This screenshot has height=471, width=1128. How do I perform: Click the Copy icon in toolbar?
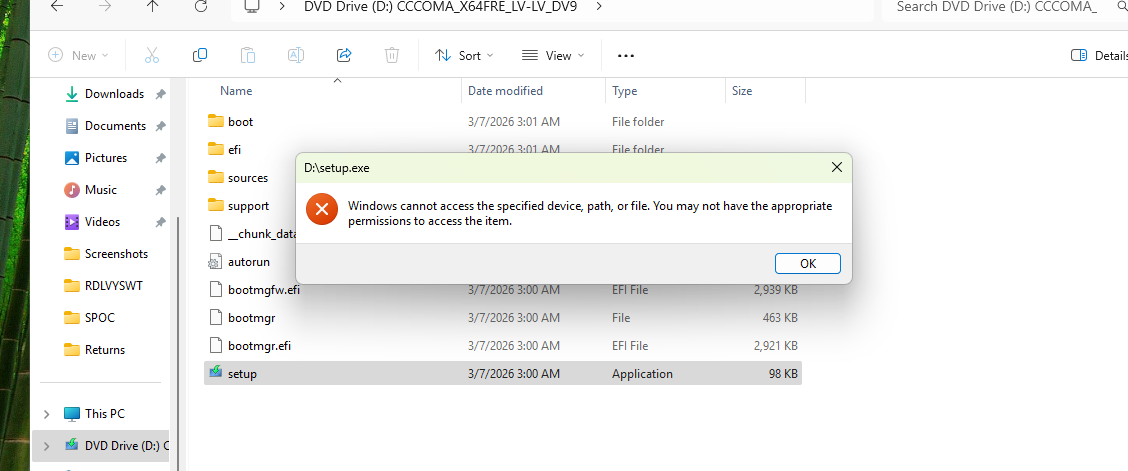pos(200,55)
